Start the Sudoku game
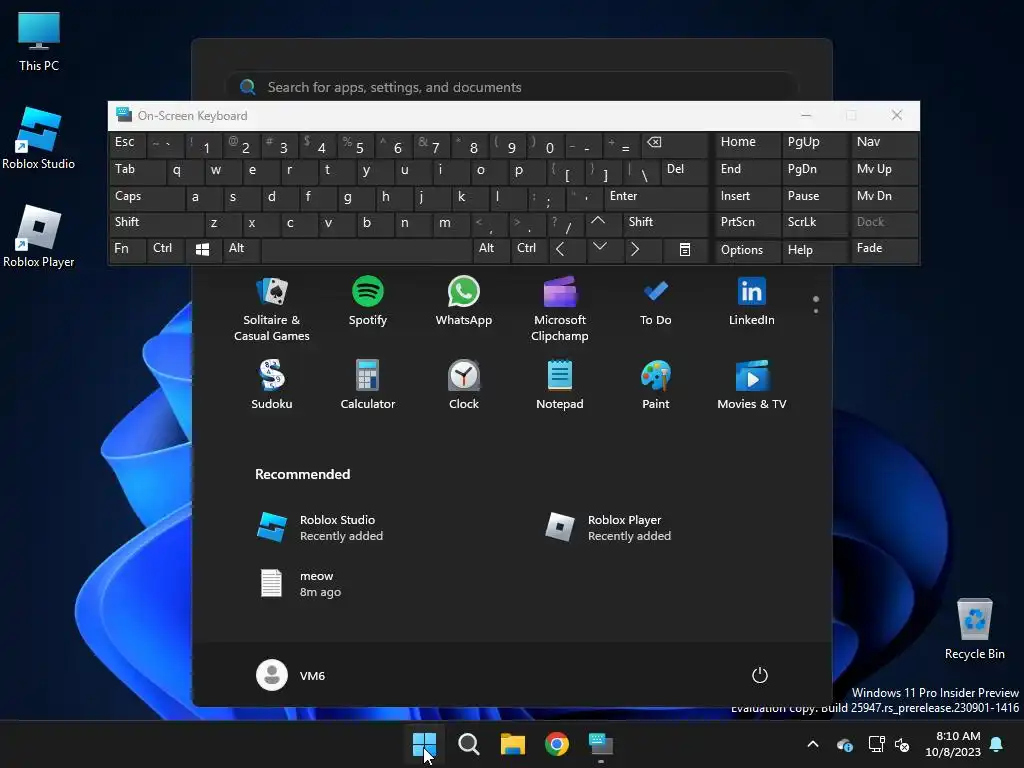This screenshot has height=768, width=1024. tap(272, 385)
